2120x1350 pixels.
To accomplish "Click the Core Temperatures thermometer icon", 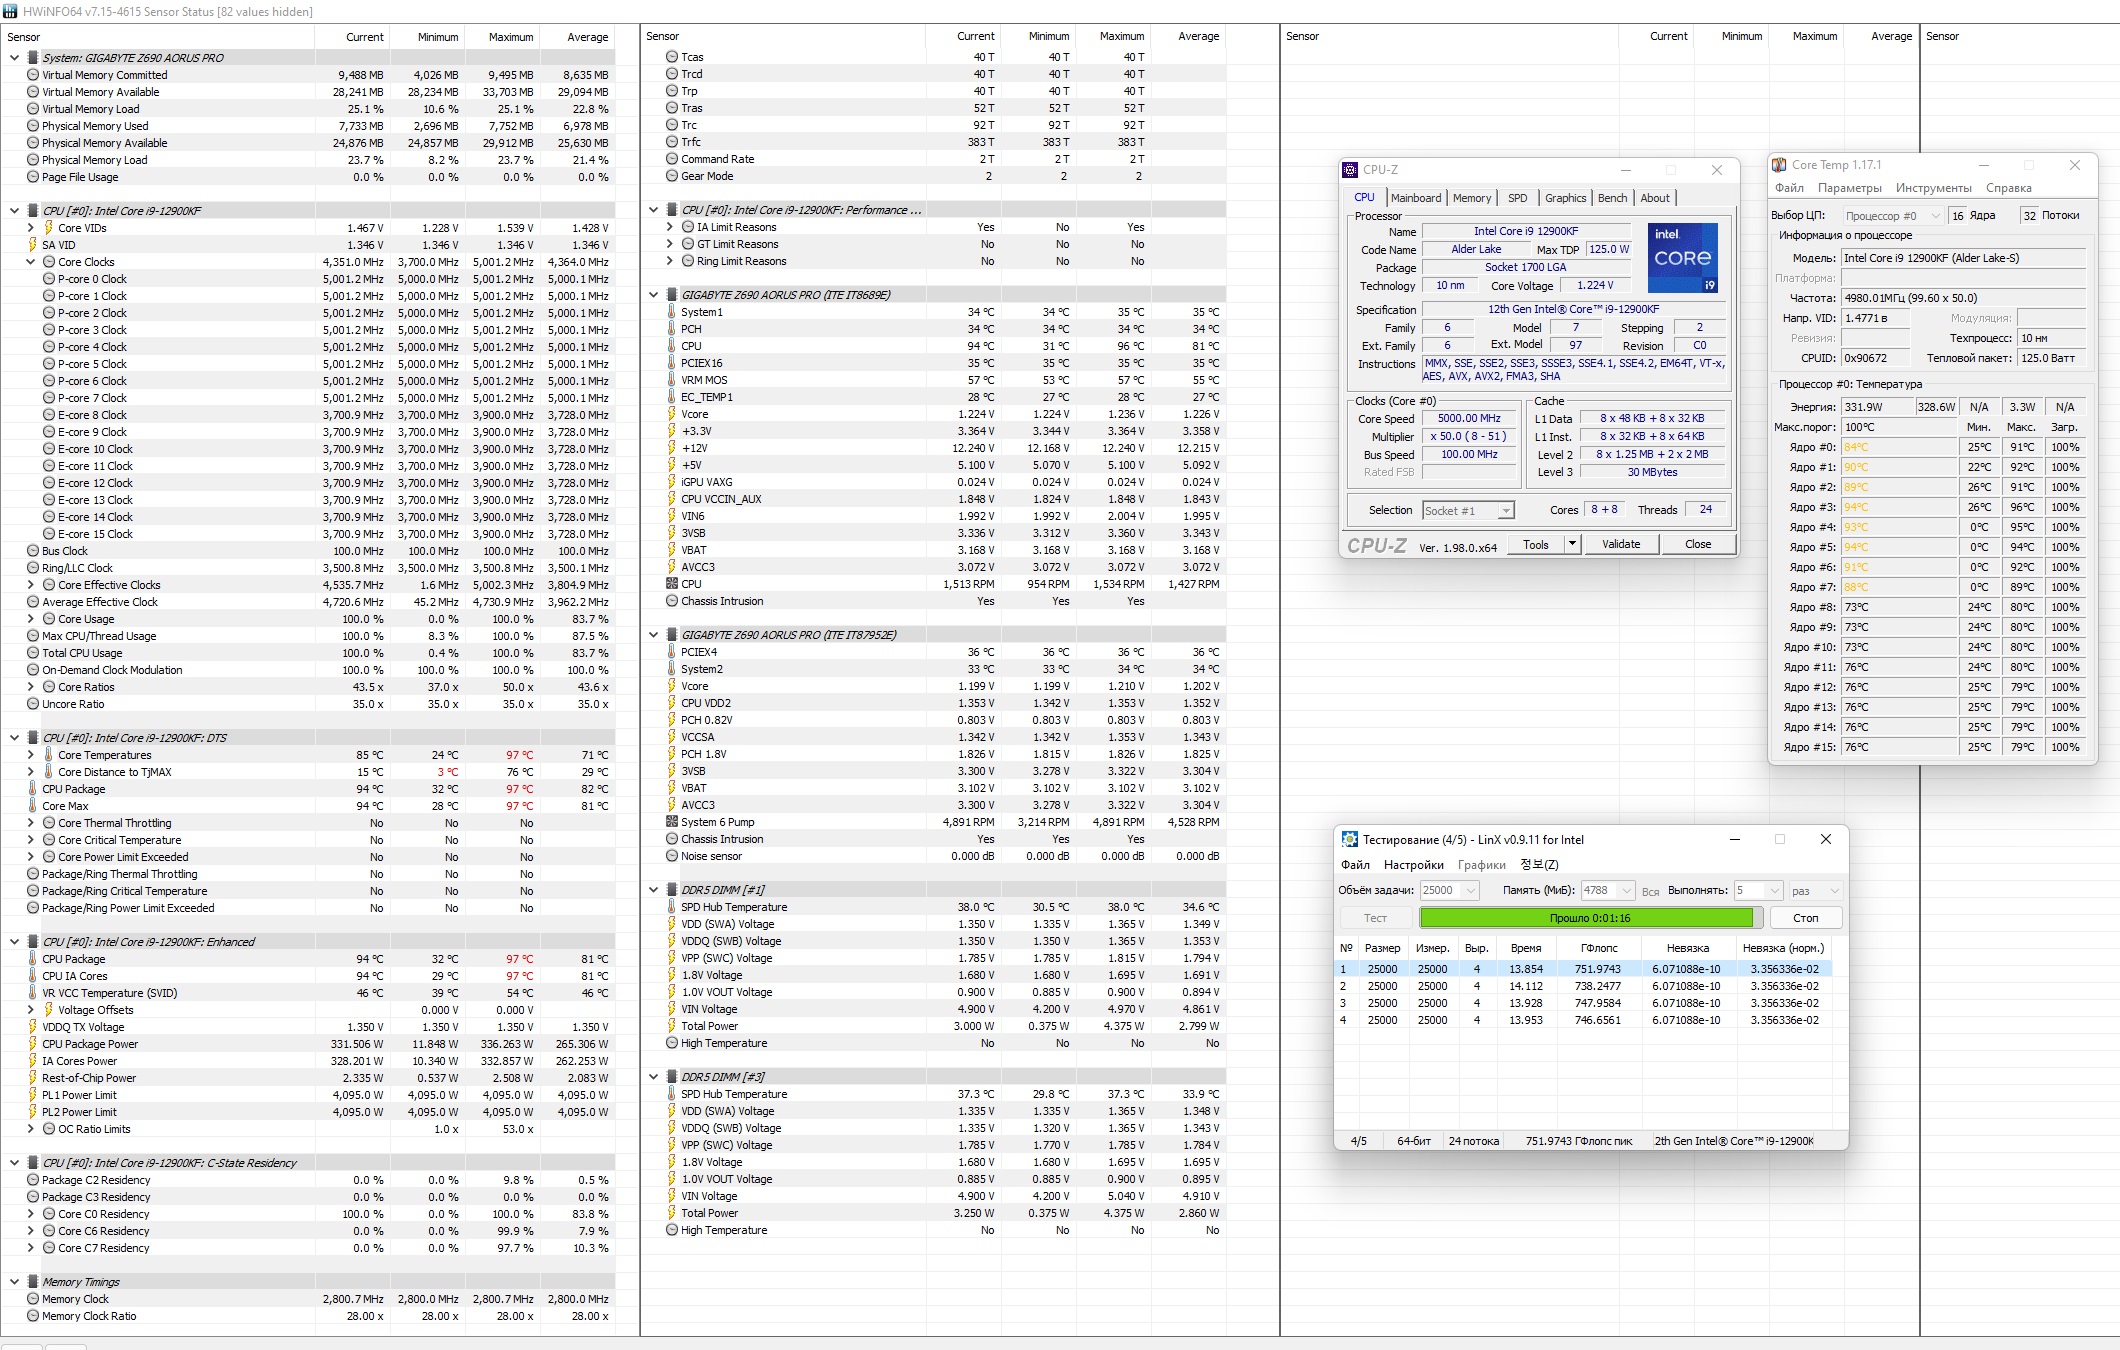I will click(x=48, y=755).
